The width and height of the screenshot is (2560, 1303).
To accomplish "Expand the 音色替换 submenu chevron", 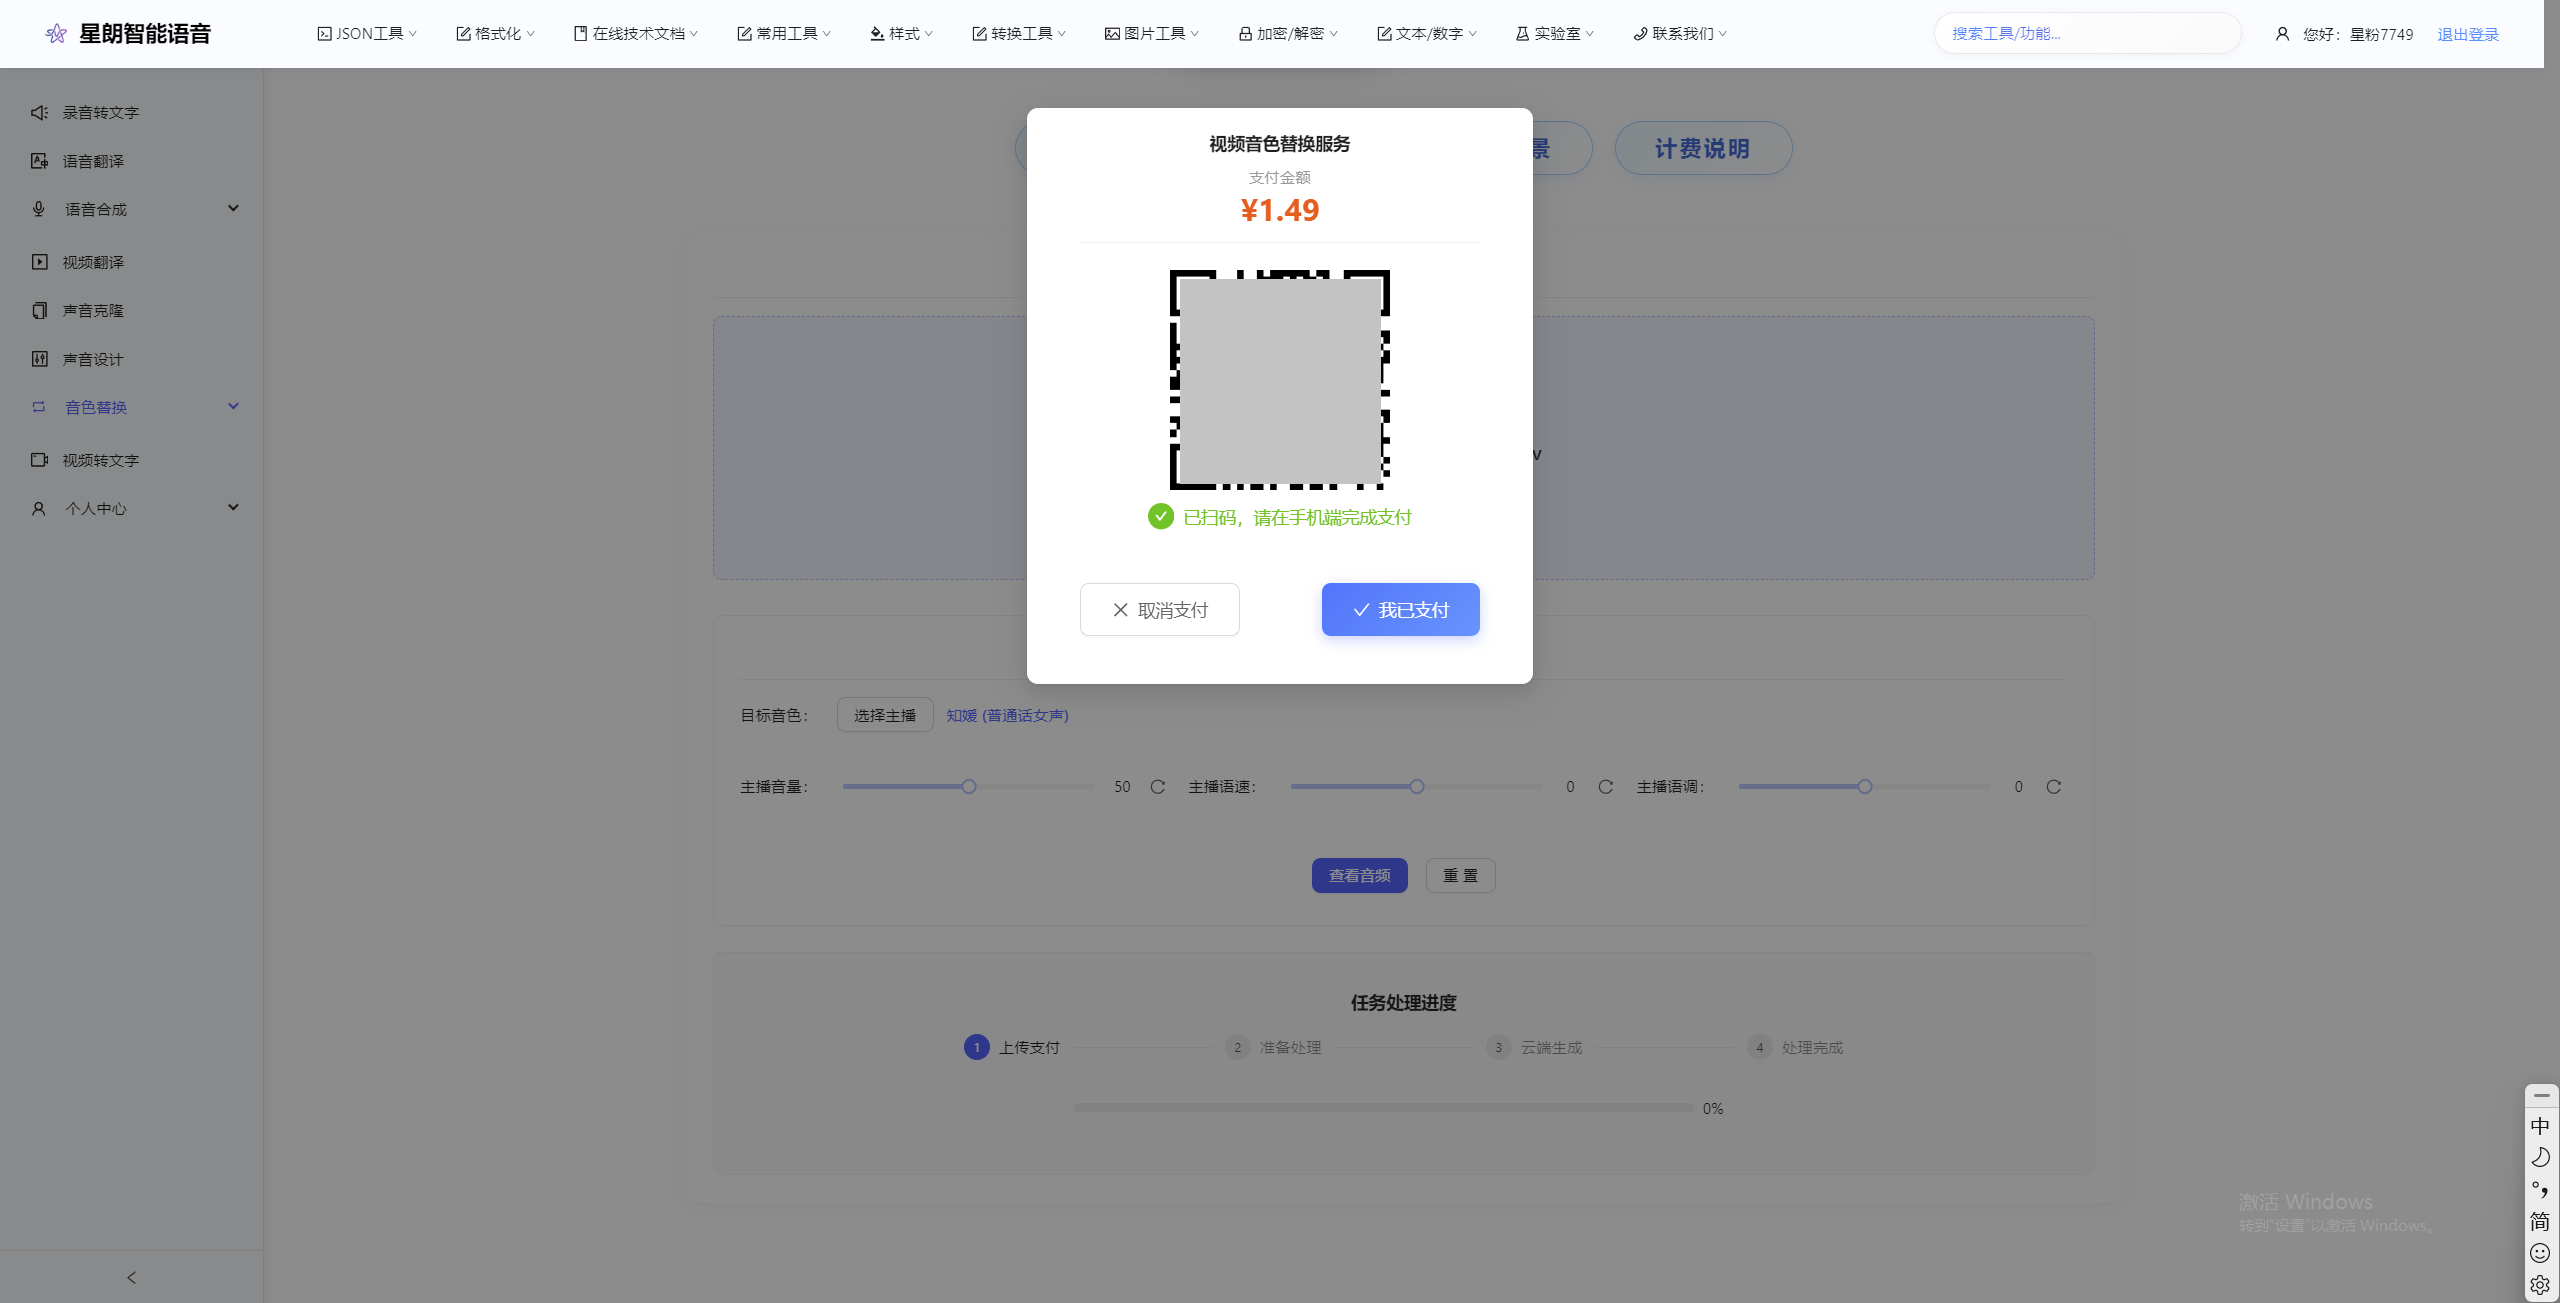I will click(x=233, y=406).
